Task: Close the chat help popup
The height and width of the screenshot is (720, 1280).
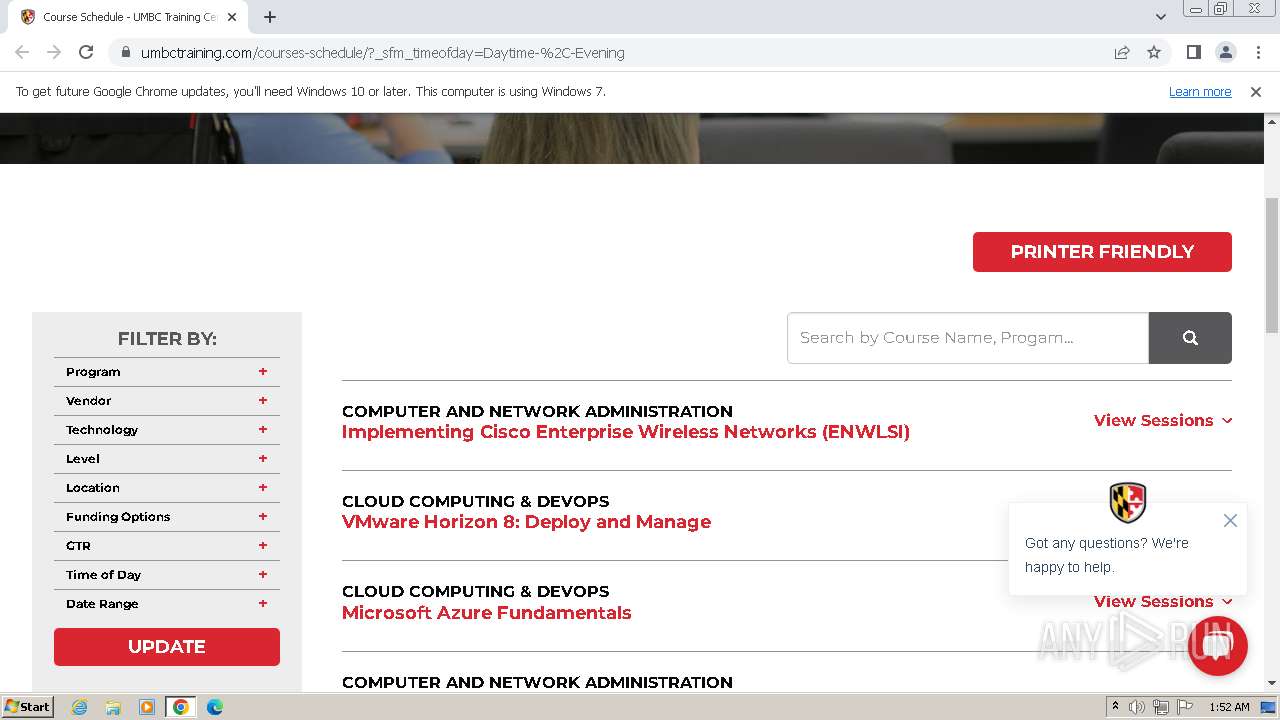Action: pyautogui.click(x=1230, y=521)
